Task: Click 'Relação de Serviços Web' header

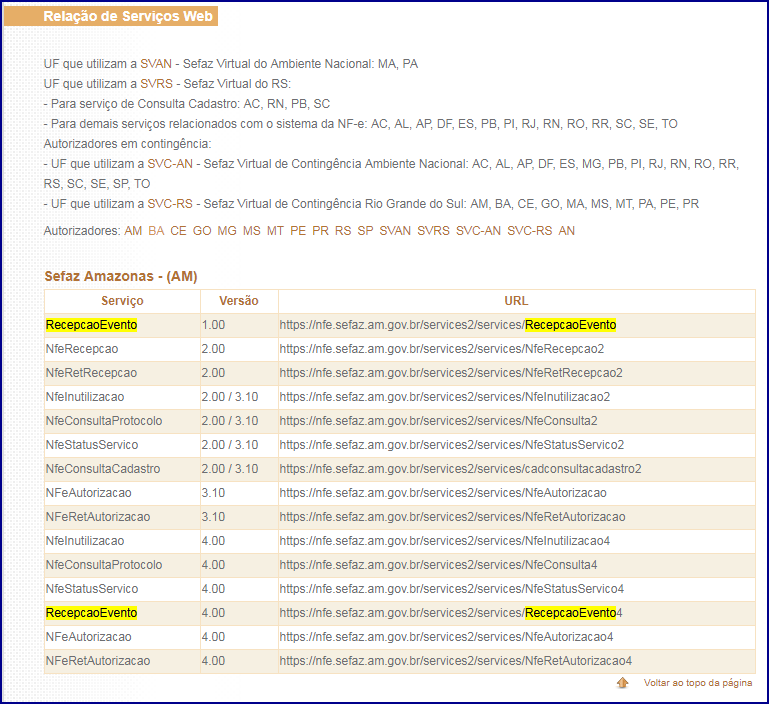Action: coord(128,16)
